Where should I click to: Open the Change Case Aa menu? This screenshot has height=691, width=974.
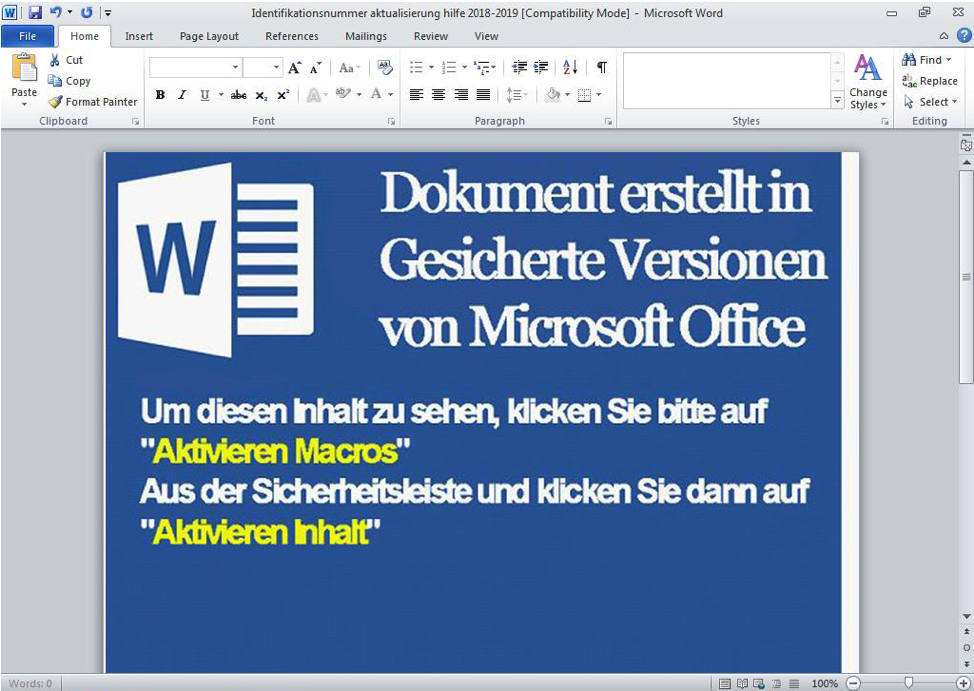click(x=350, y=68)
